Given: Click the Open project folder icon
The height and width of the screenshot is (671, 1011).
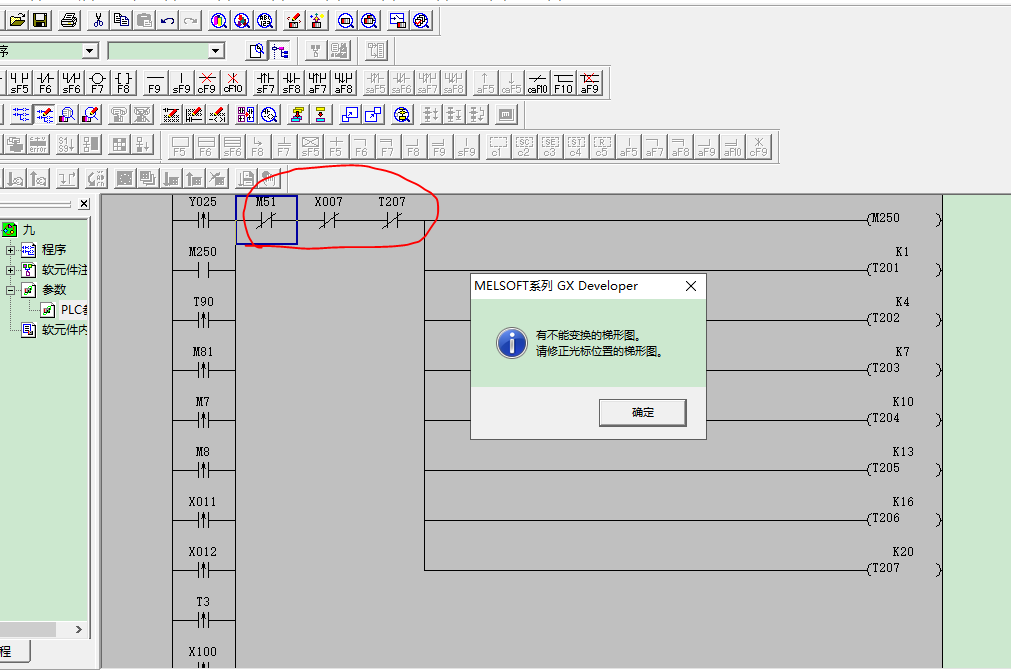Looking at the screenshot, I should (x=17, y=20).
